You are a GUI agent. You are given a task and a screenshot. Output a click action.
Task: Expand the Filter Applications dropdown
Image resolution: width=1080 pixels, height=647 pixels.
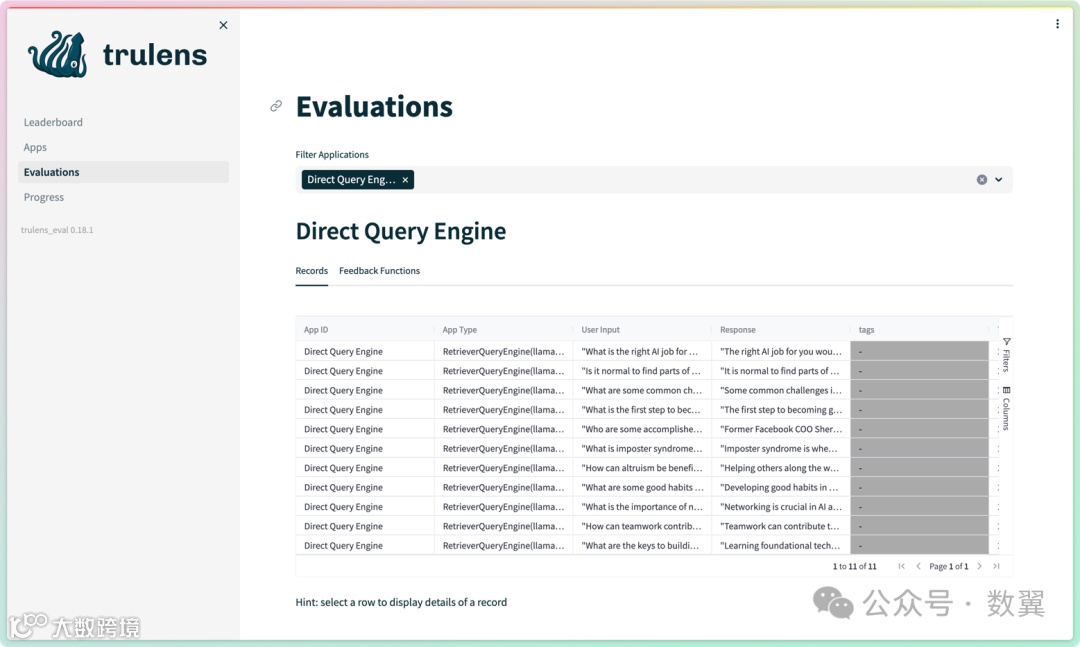pos(999,180)
